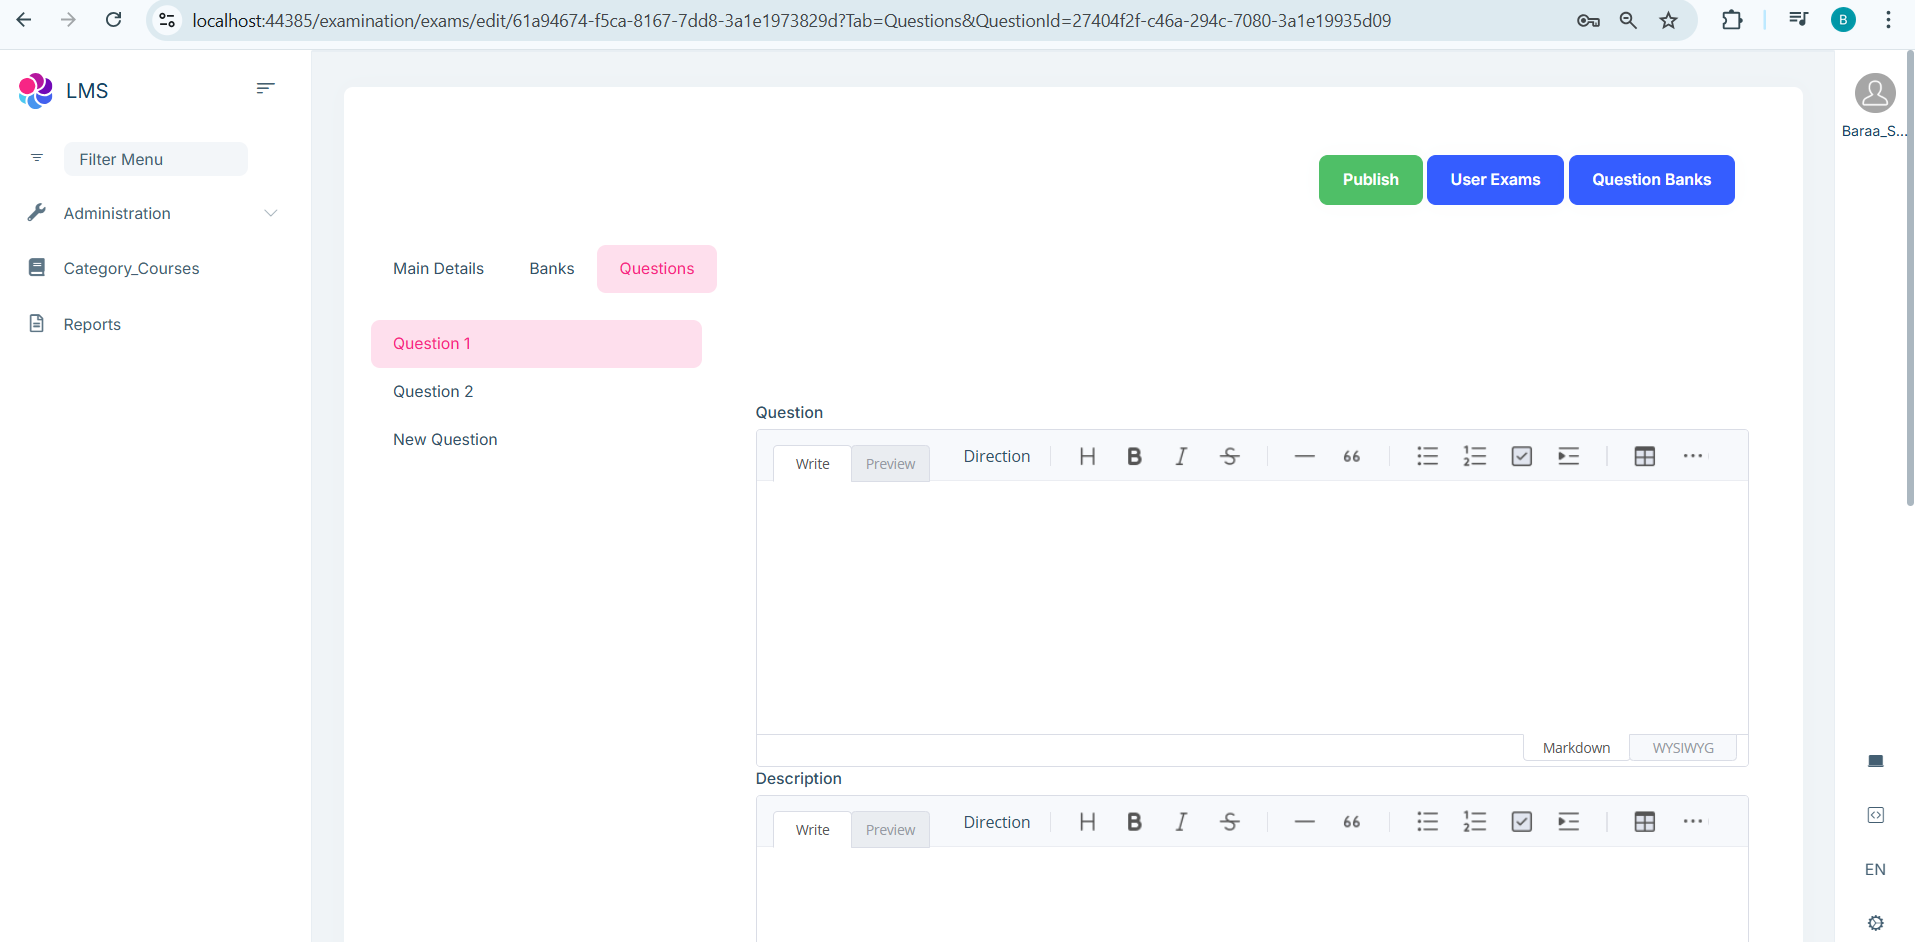
Task: Insert ordered list in the Question editor
Action: coord(1474,457)
